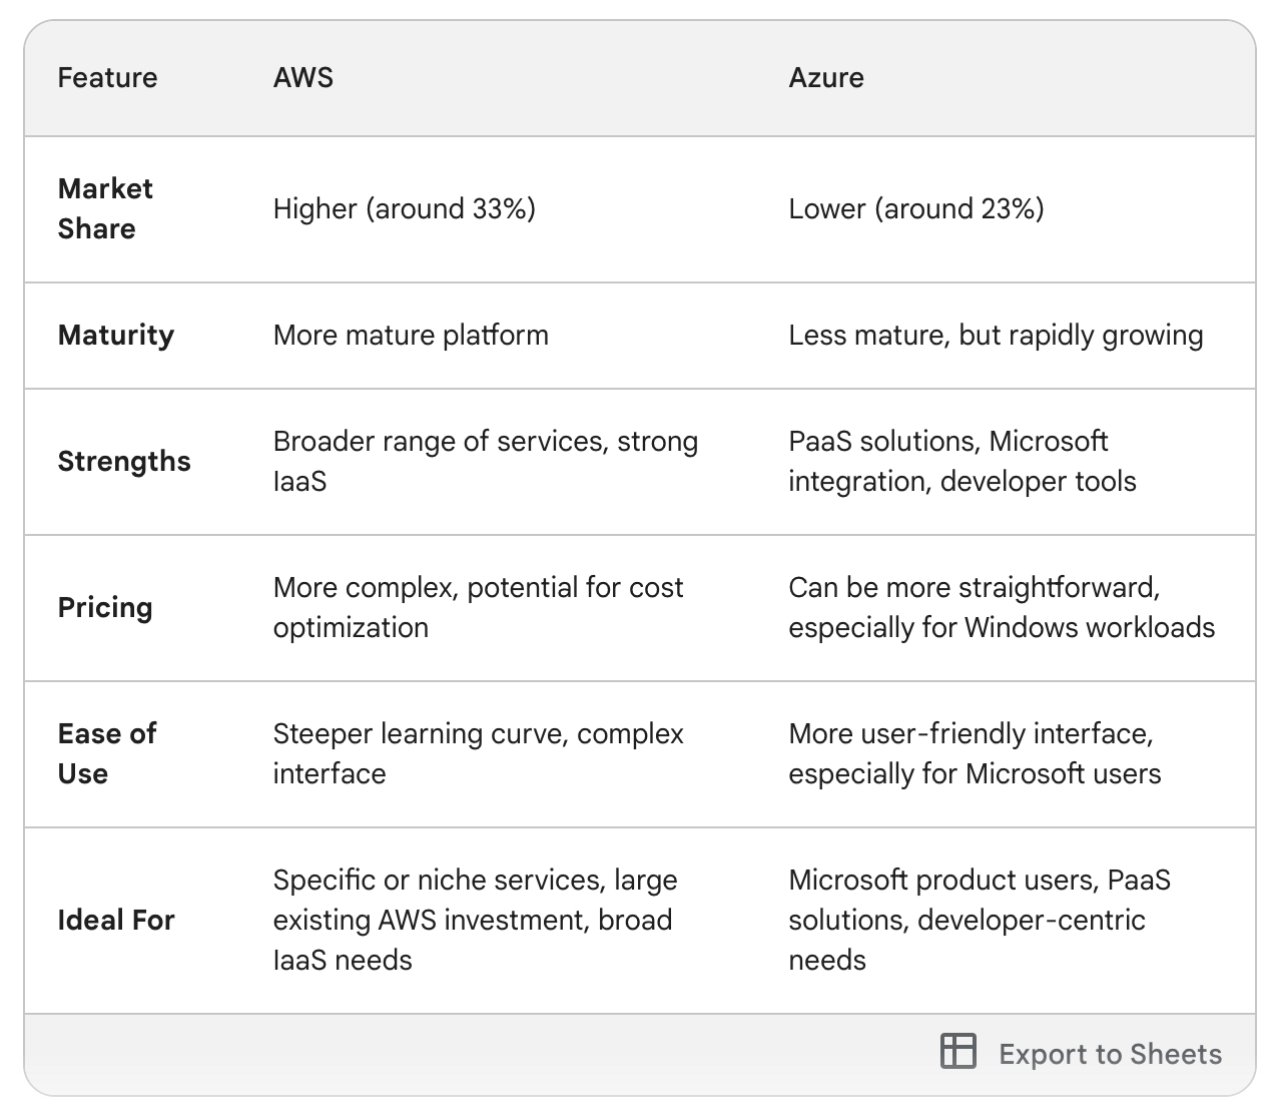The width and height of the screenshot is (1280, 1120).
Task: Click the Export to Sheets label
Action: [1110, 1054]
